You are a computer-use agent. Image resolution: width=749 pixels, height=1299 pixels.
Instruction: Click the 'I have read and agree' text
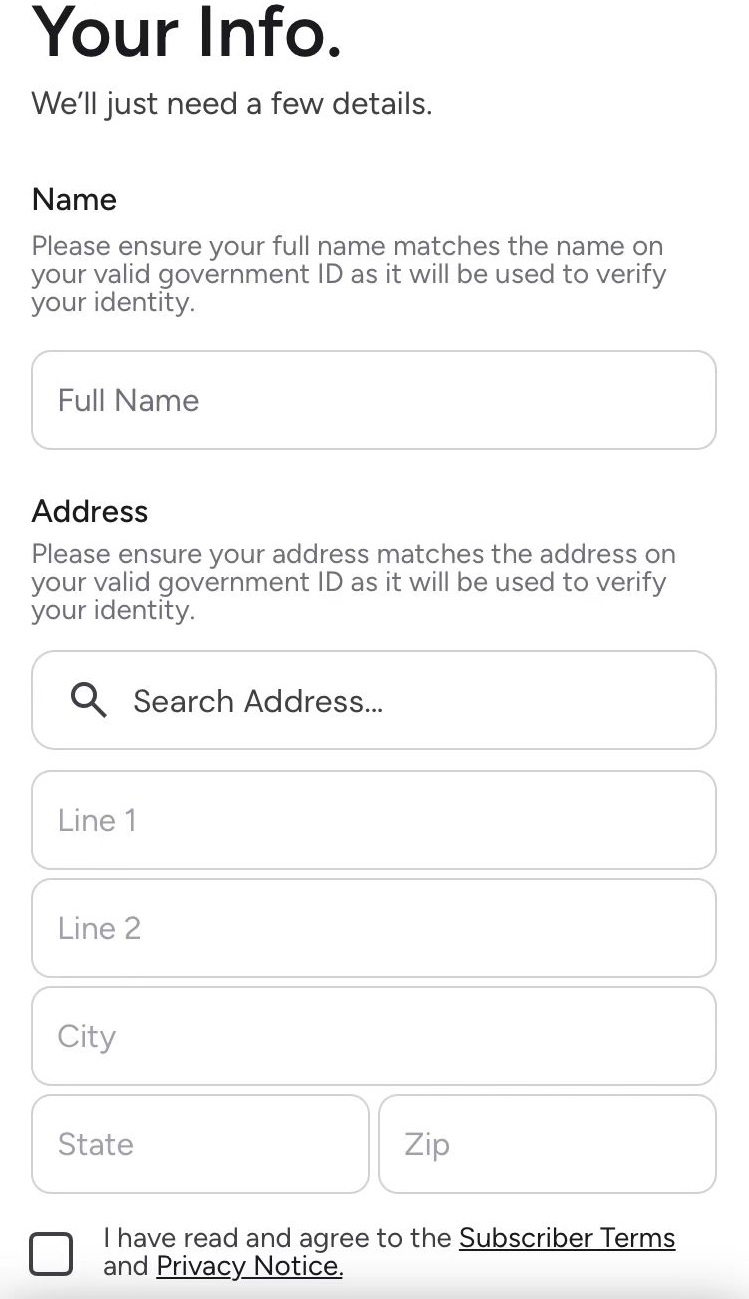click(278, 1238)
